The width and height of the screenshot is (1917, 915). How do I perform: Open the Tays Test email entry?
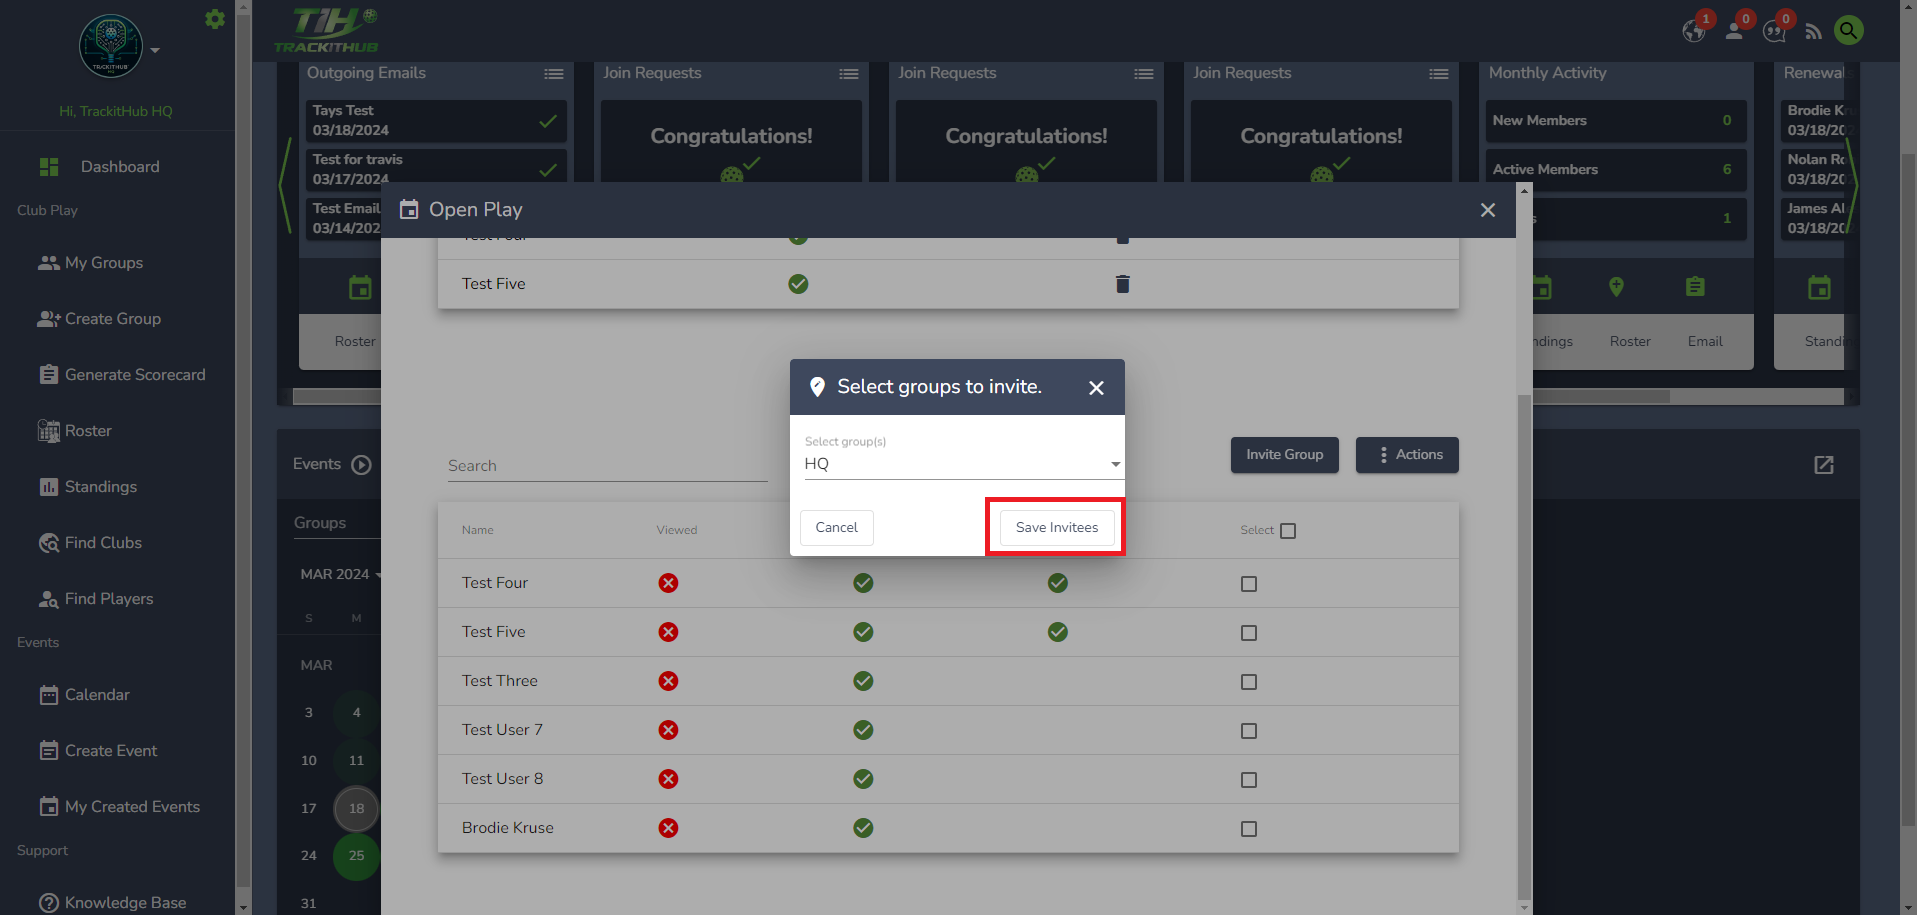(x=436, y=121)
